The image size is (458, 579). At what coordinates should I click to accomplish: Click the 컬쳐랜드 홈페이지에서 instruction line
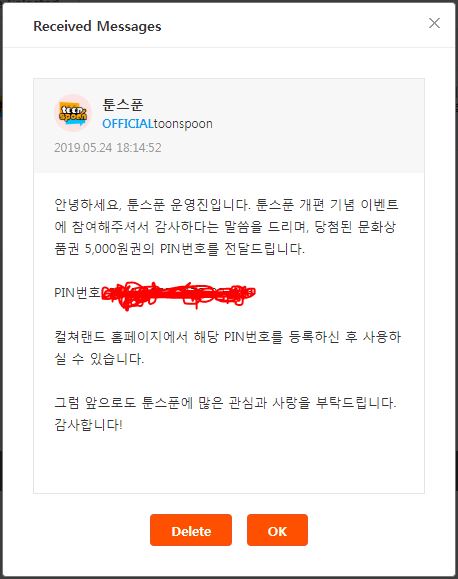(x=228, y=337)
